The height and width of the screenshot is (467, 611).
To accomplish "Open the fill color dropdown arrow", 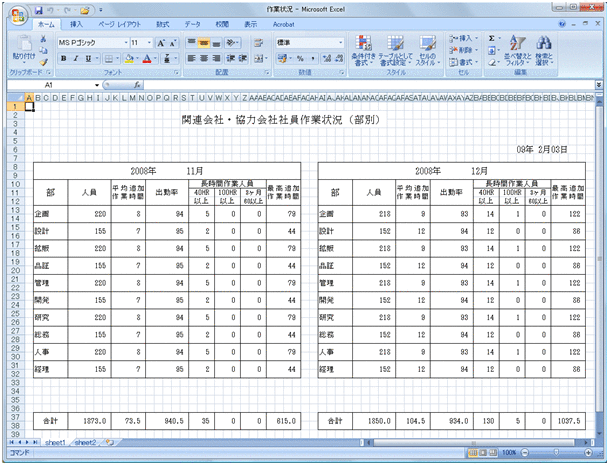I will [137, 59].
